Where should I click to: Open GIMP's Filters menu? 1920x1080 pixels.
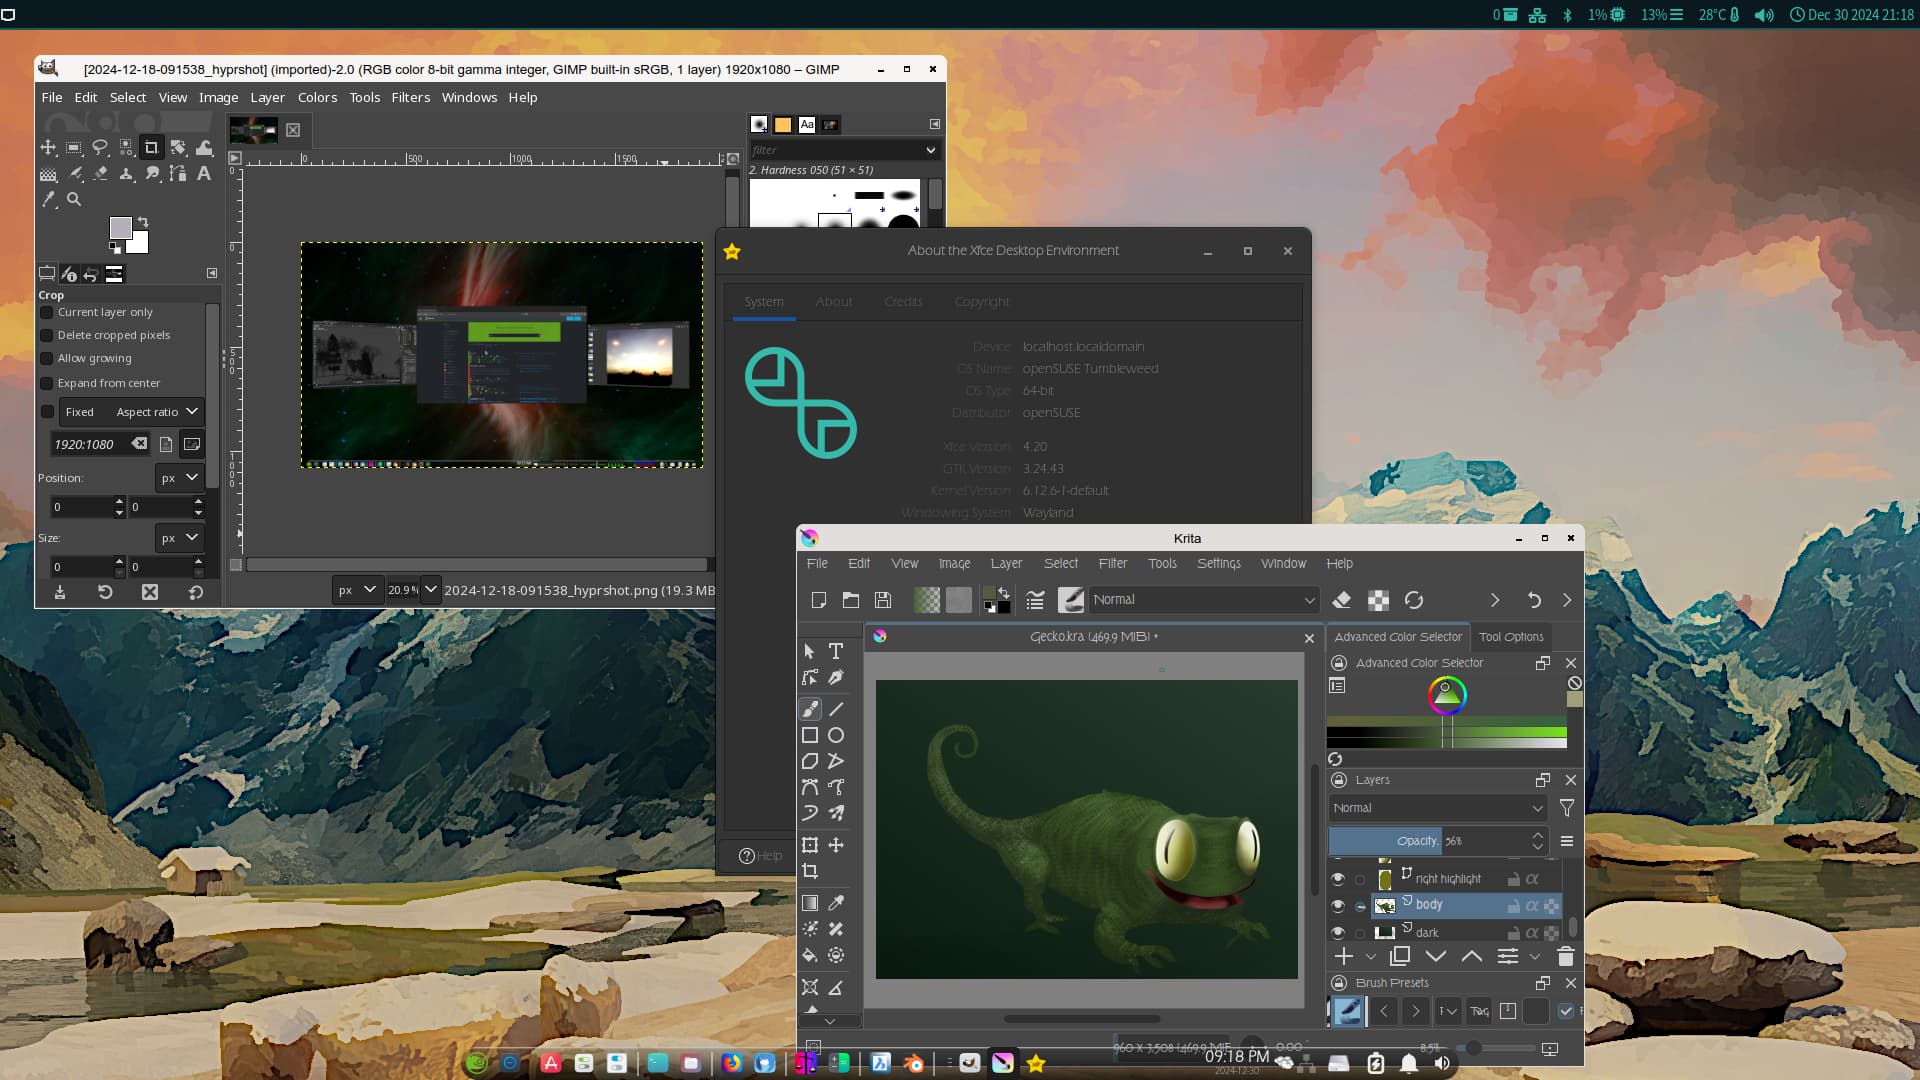[410, 97]
